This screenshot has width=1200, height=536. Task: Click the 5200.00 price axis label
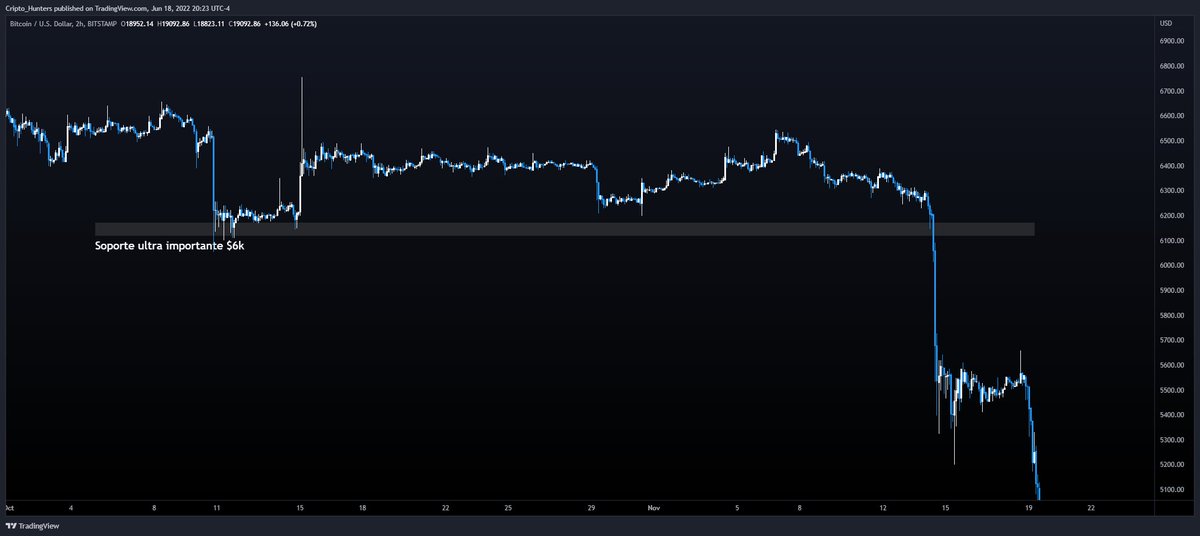pos(1172,465)
